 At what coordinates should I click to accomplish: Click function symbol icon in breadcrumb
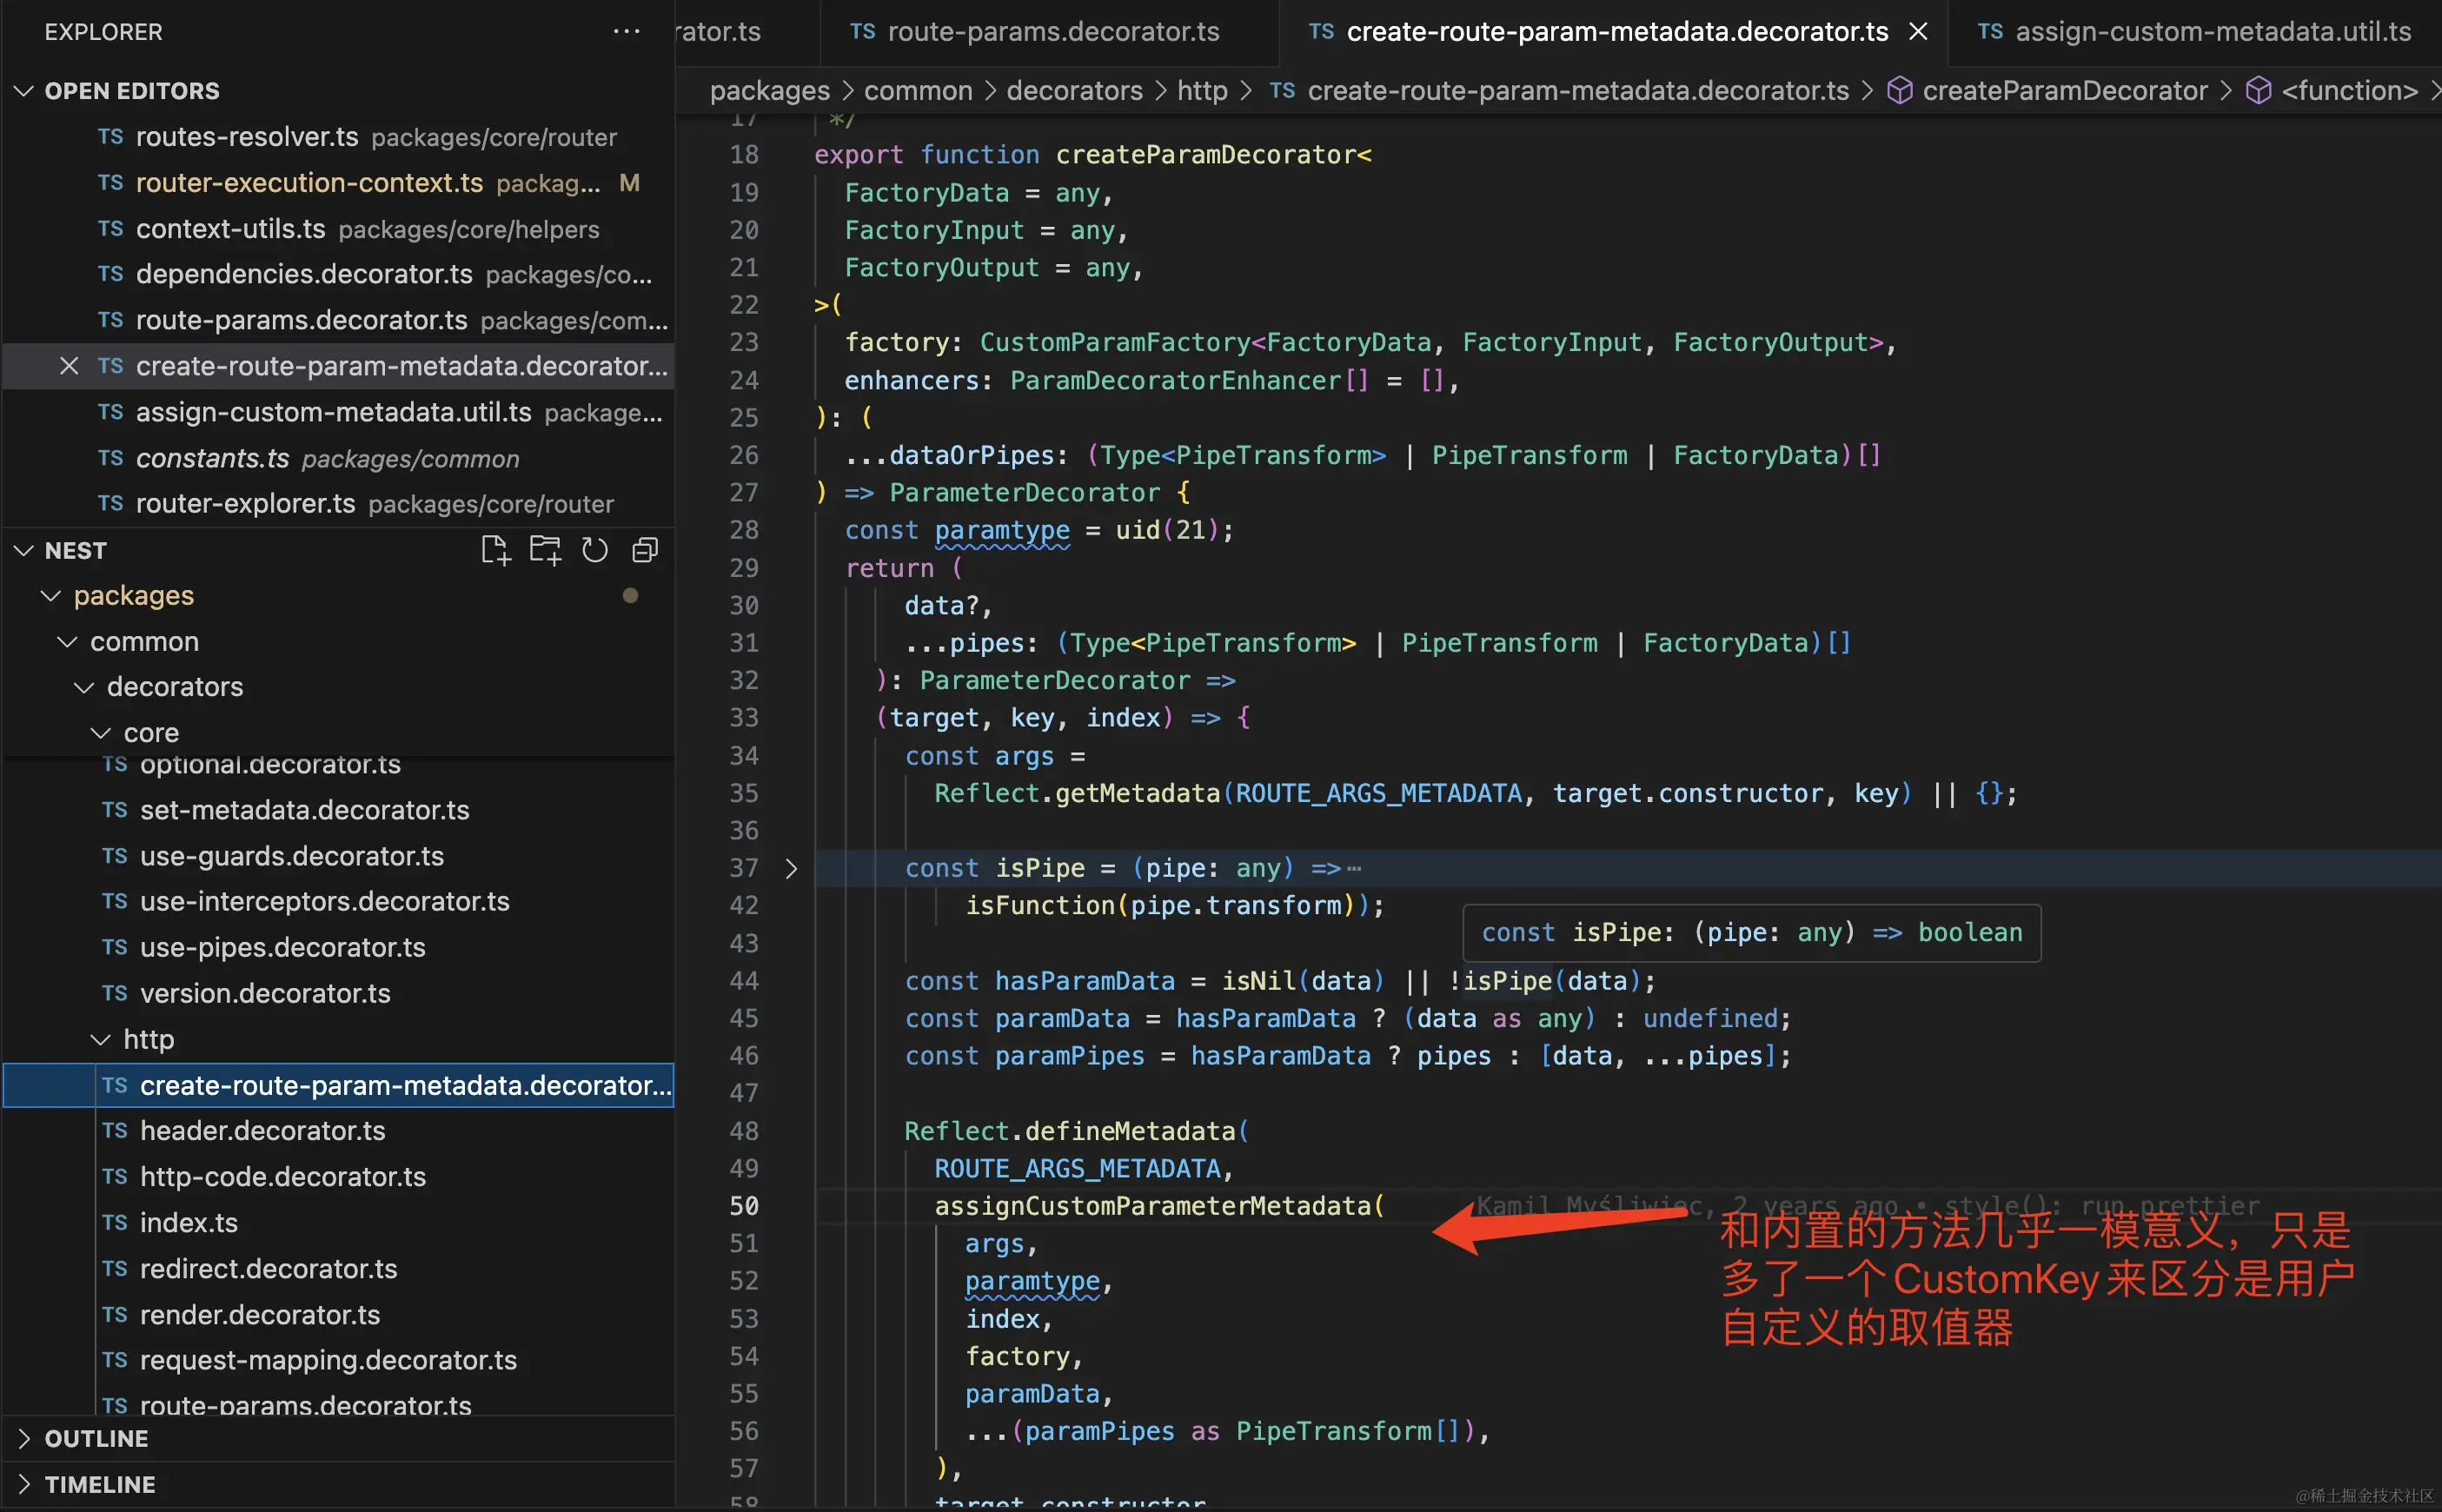(2258, 91)
